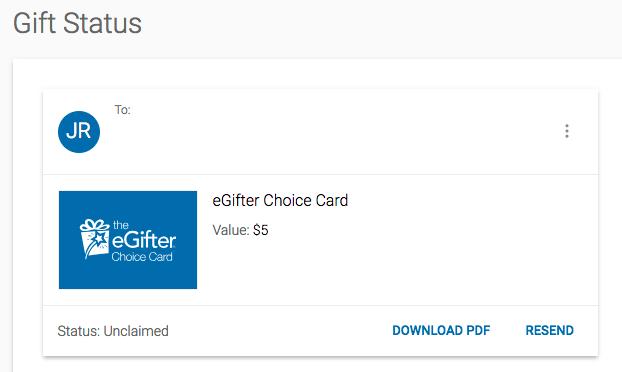
Task: Click the eGifter Choice Card title text
Action: coord(280,200)
